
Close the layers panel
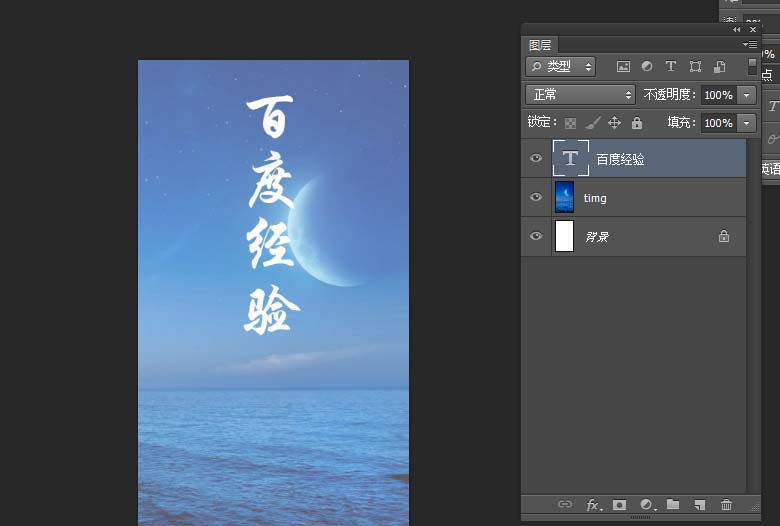tap(753, 30)
